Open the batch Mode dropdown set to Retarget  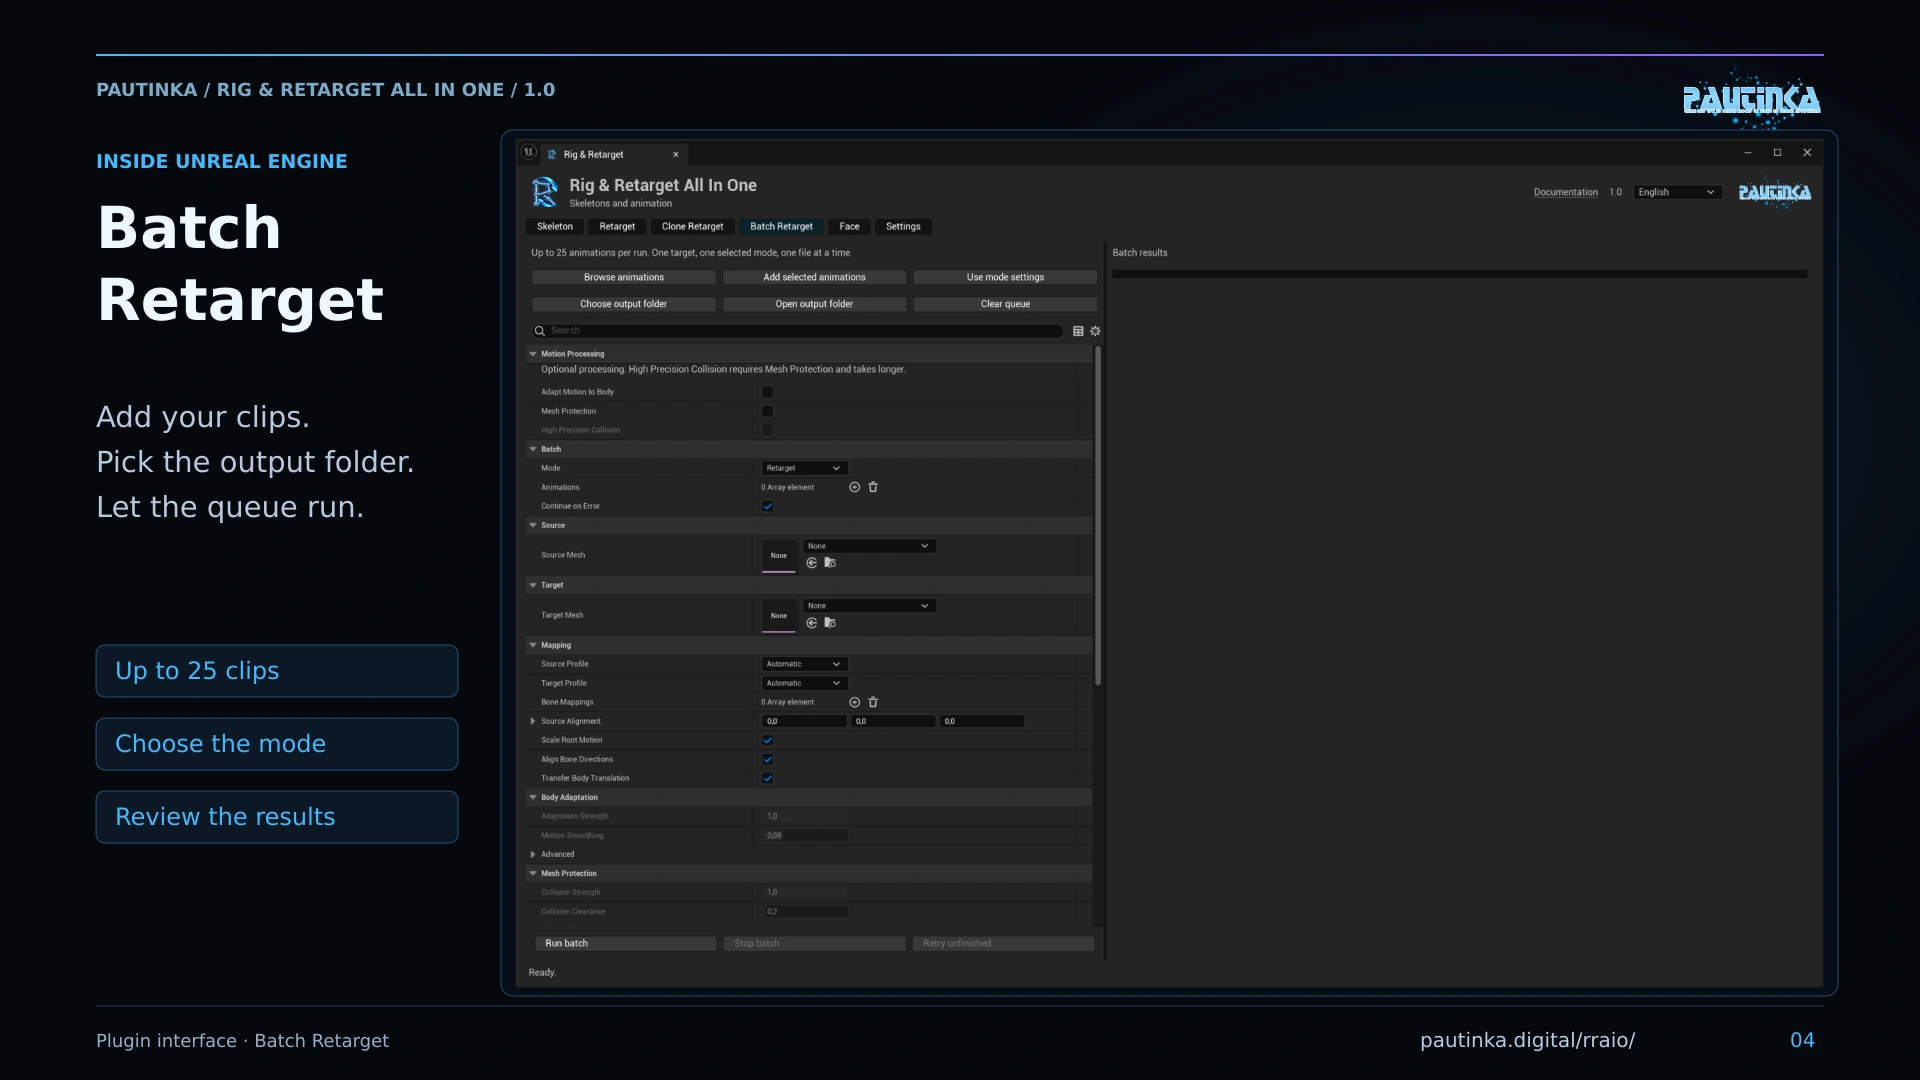[x=804, y=468]
